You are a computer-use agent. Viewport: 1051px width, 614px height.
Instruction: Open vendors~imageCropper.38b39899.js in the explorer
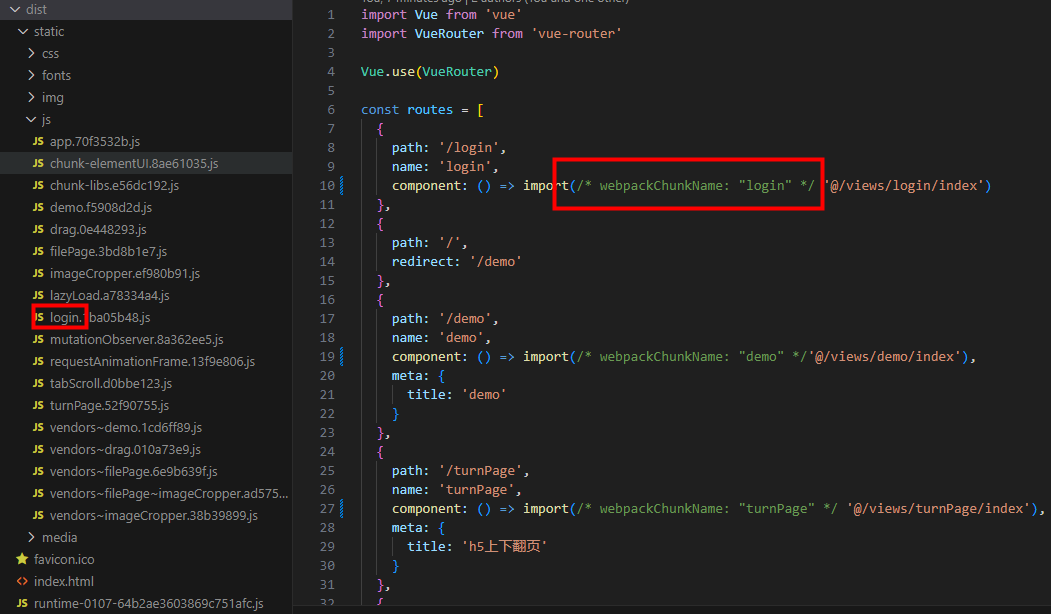pos(153,515)
